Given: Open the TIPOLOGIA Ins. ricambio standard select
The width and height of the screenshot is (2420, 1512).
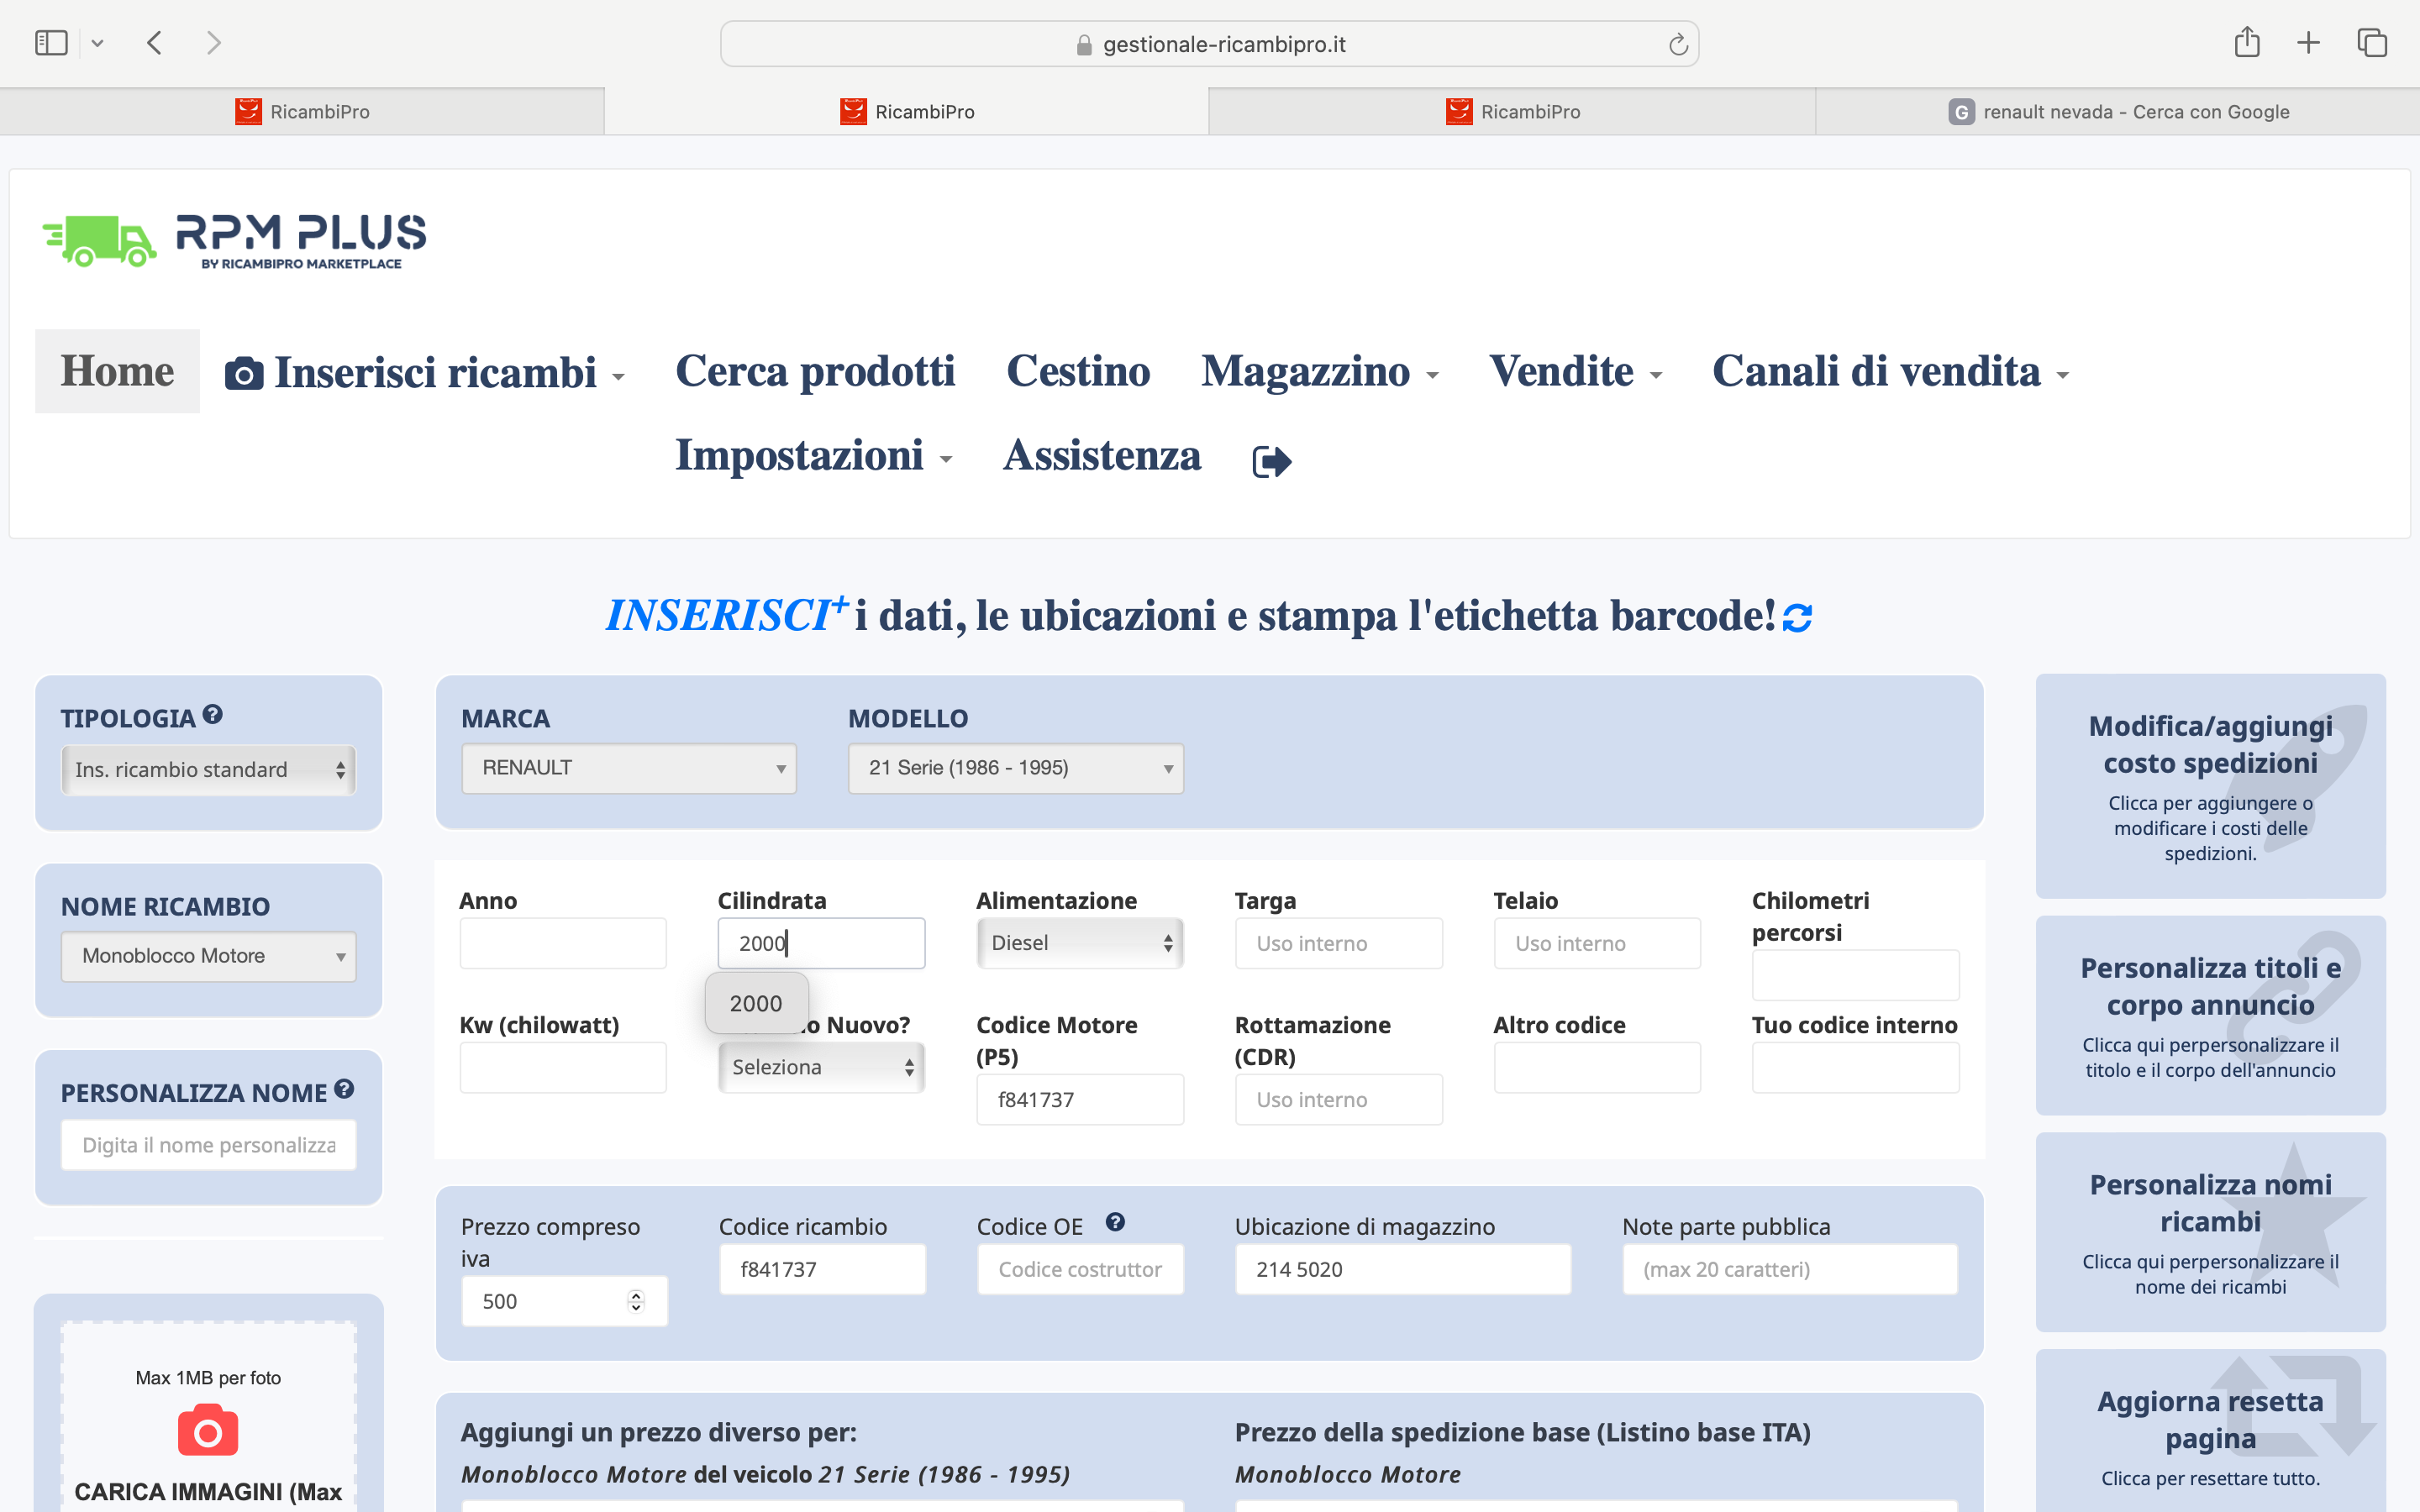Looking at the screenshot, I should [208, 769].
